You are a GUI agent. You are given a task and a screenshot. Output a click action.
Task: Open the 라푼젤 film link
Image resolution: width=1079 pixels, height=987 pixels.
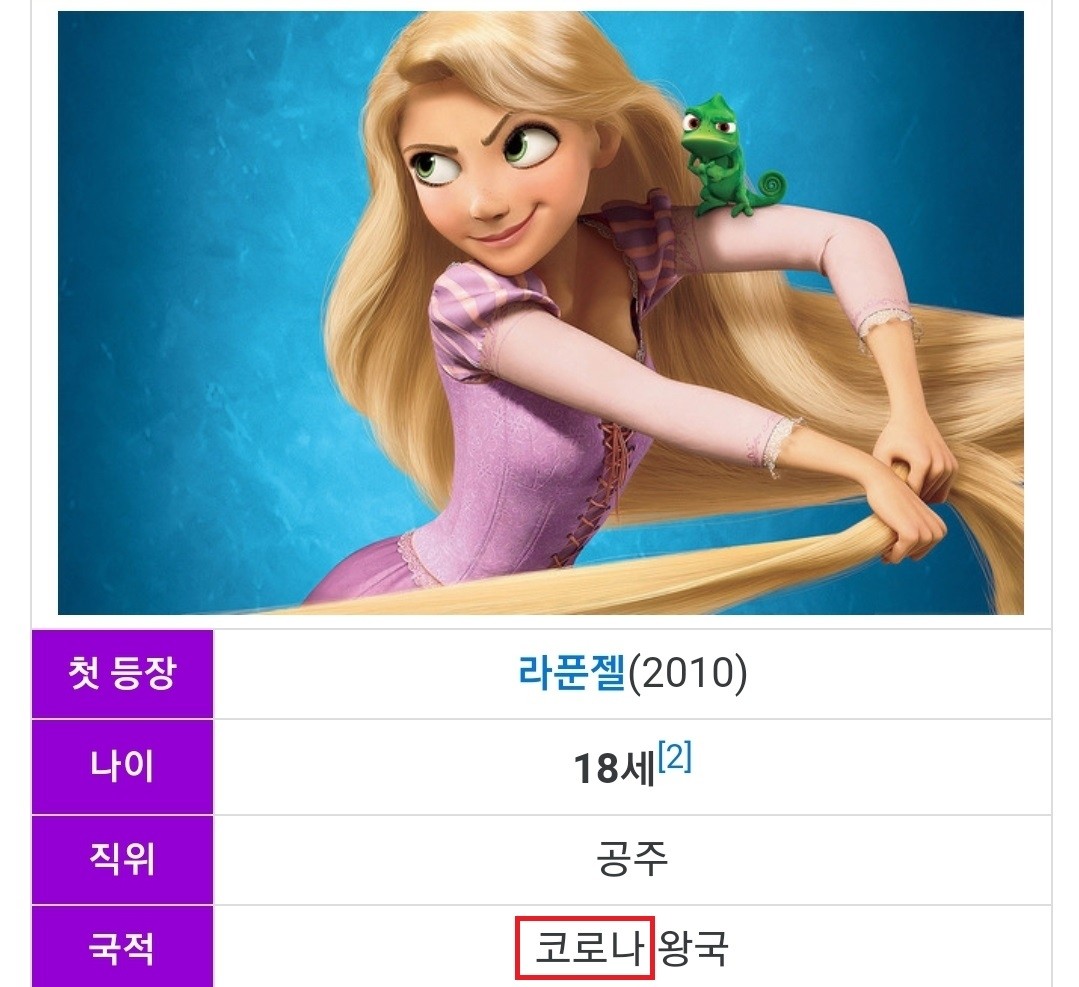(571, 672)
